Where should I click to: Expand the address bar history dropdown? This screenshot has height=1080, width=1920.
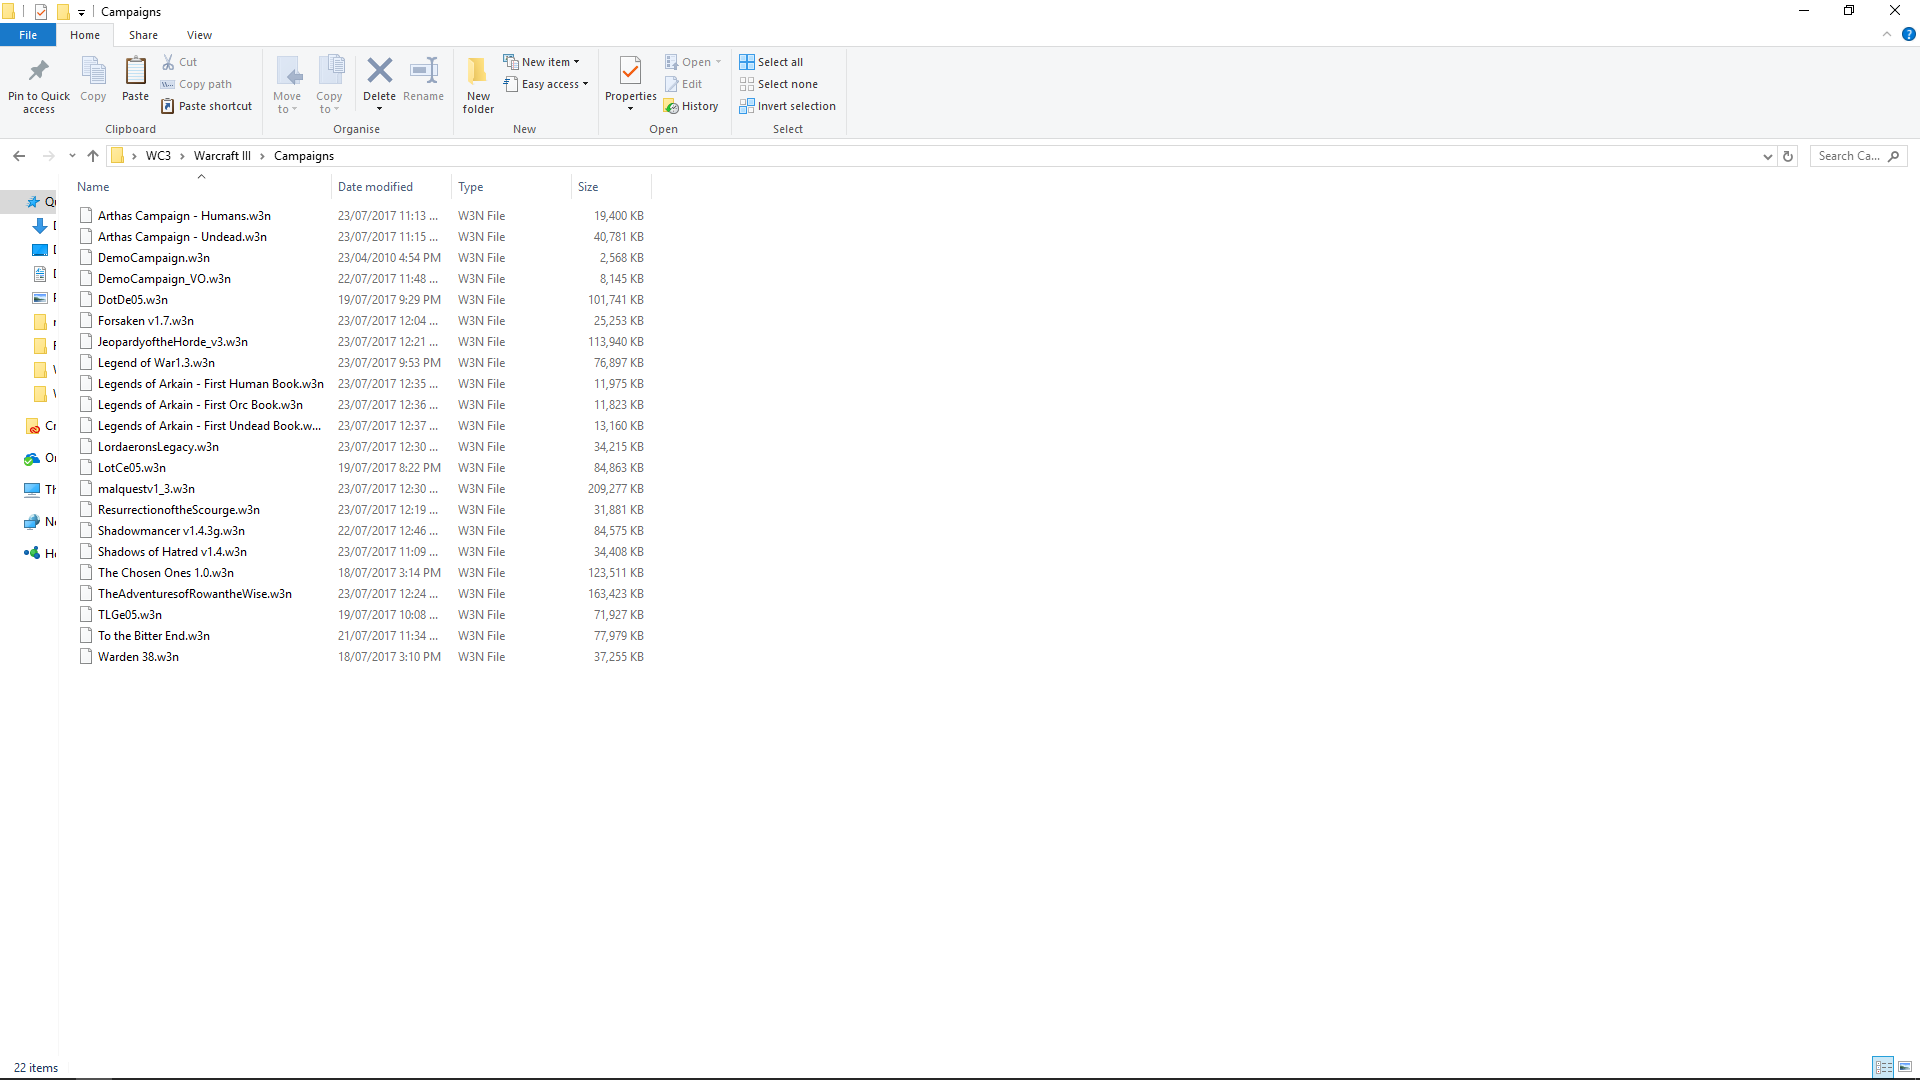tap(1767, 156)
